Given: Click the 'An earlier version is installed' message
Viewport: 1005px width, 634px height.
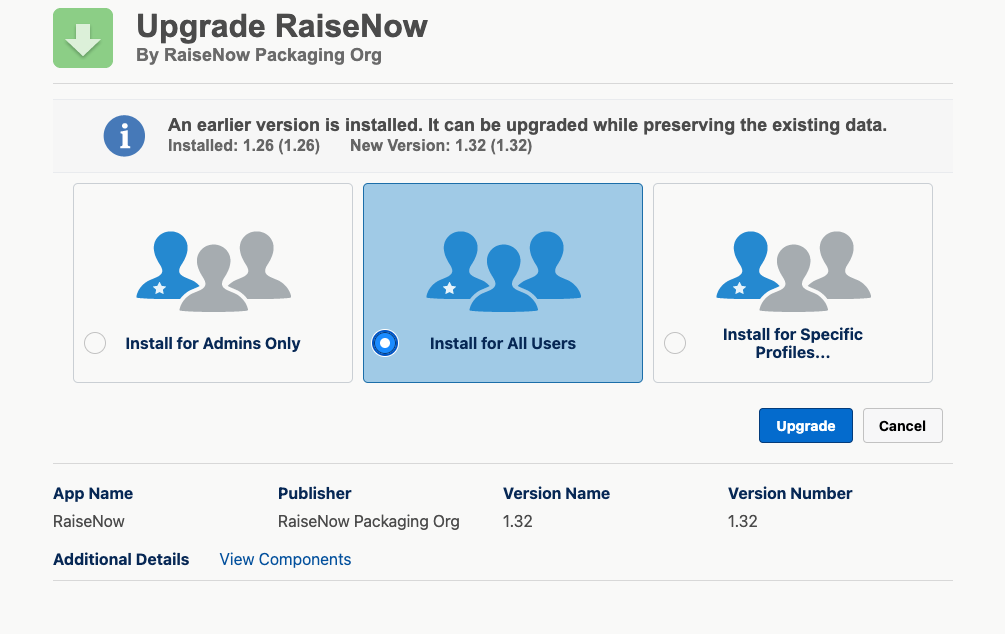Looking at the screenshot, I should coord(527,125).
